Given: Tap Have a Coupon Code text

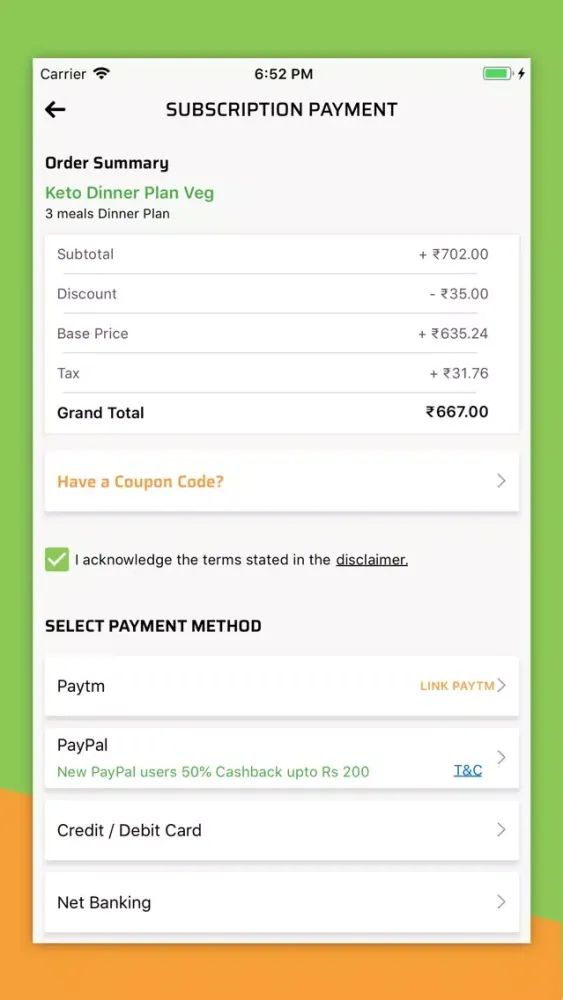Looking at the screenshot, I should (x=140, y=482).
